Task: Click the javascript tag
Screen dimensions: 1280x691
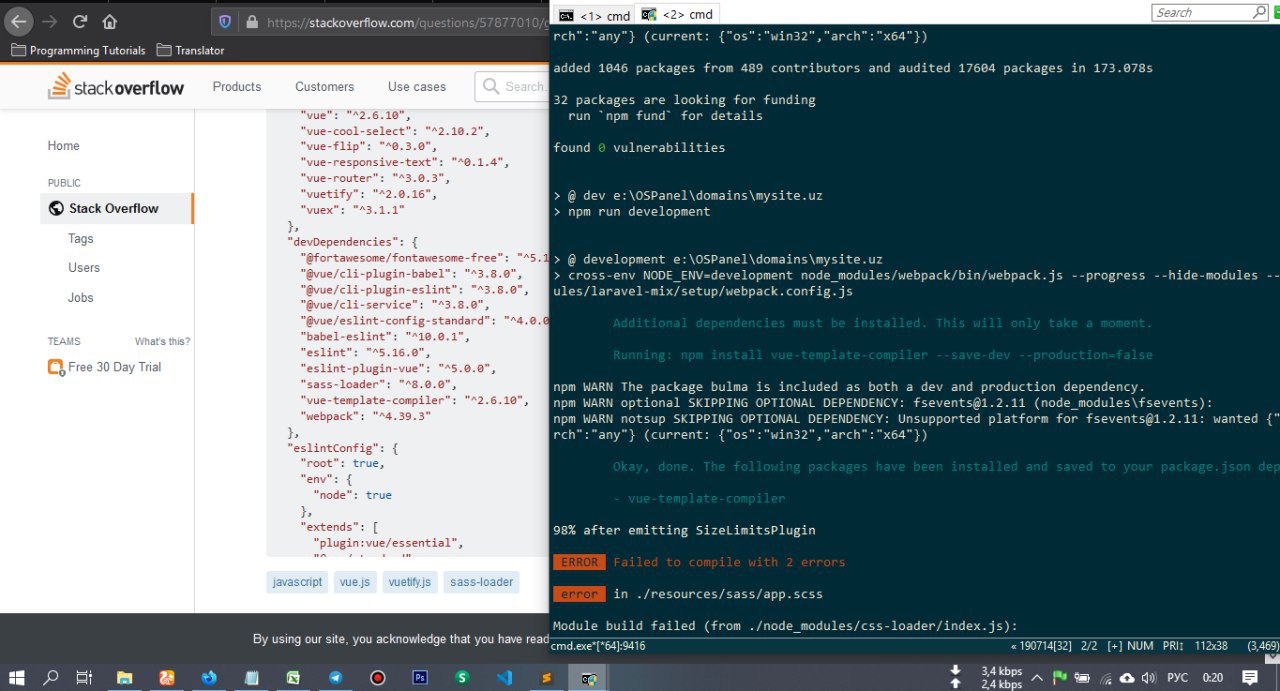Action: pos(298,582)
